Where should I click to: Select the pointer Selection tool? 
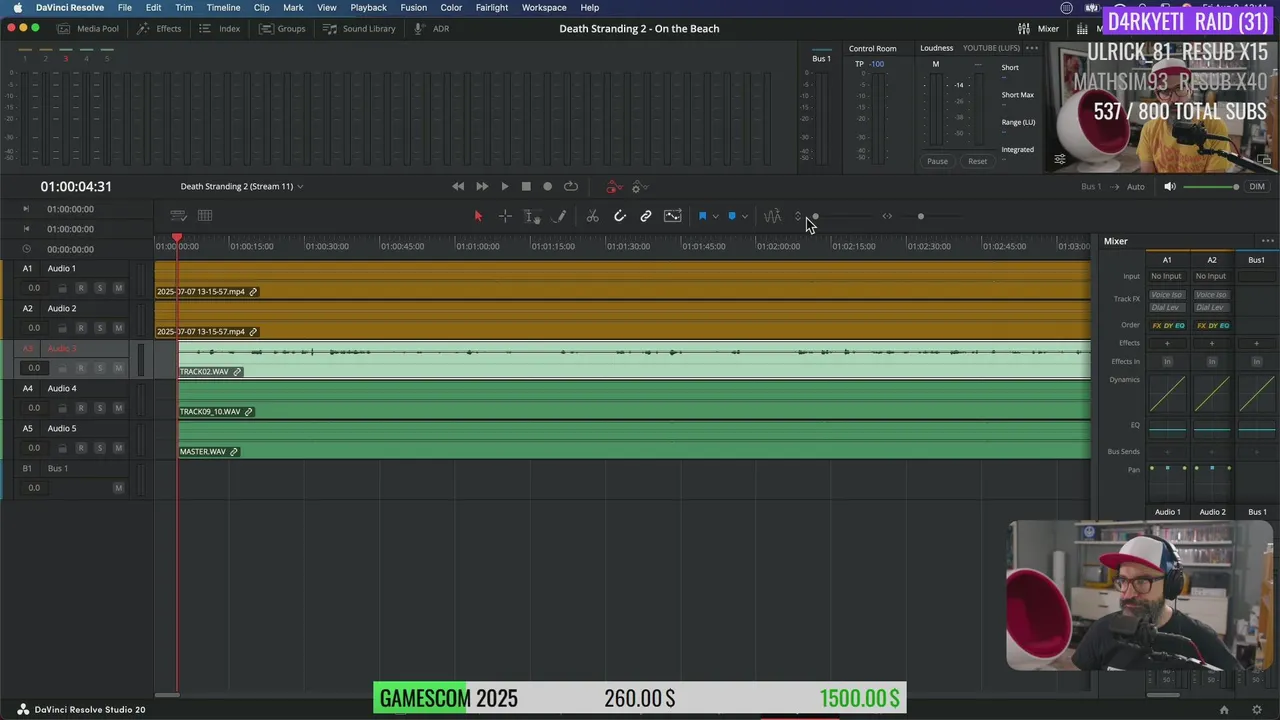(478, 216)
